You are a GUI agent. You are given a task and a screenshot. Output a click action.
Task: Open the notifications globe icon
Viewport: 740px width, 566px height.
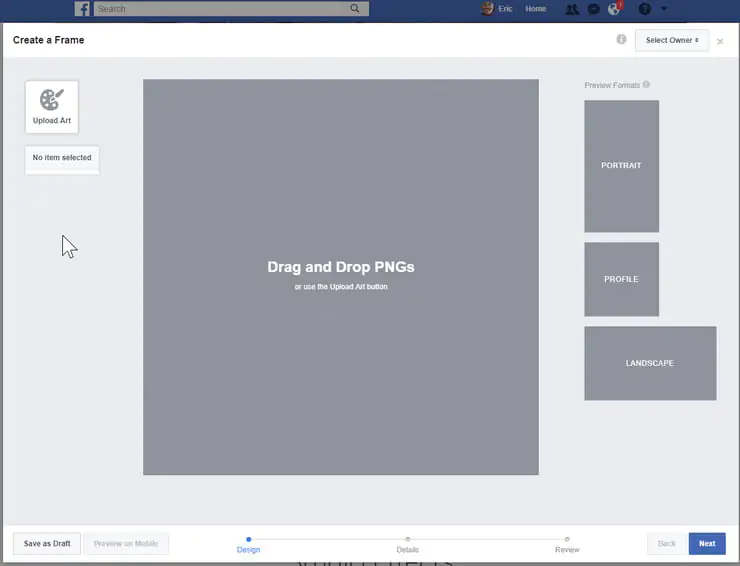pos(614,8)
